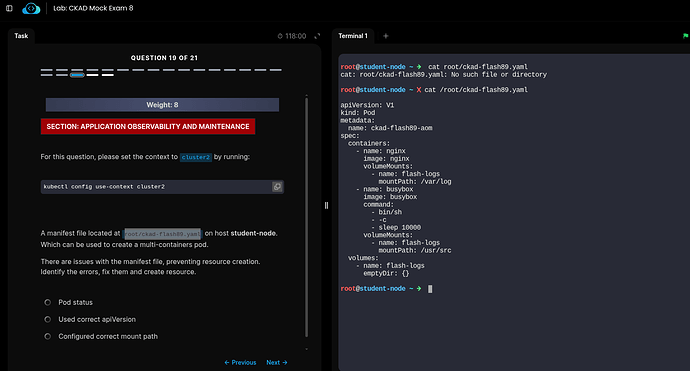Viewport: 690px width, 371px height.
Task: Click the apiVersion: V1 line in terminal
Action: [x=367, y=105]
